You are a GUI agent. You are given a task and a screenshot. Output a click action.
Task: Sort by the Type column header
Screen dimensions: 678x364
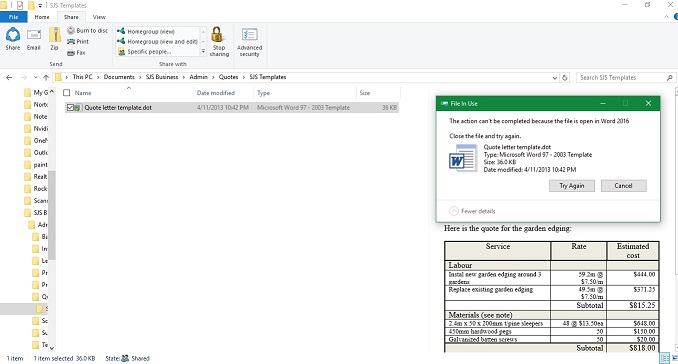263,93
